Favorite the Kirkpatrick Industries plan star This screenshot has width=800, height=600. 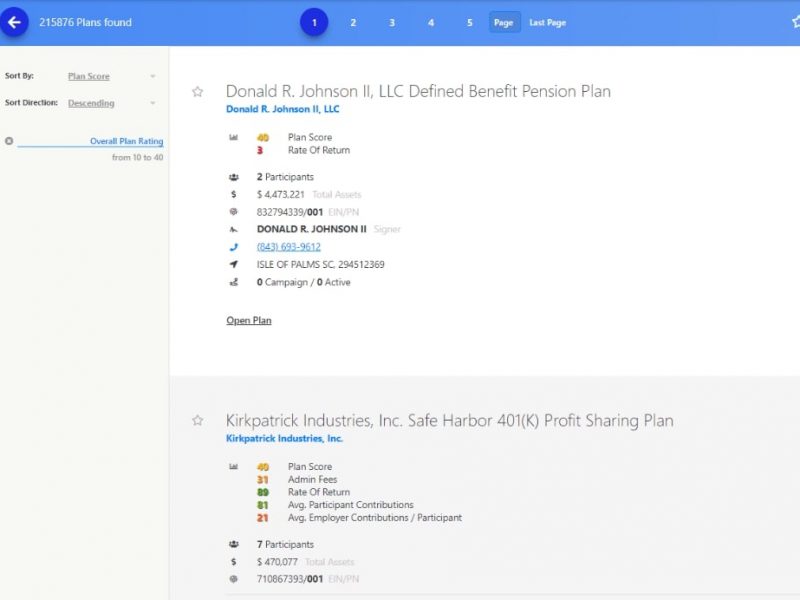point(197,421)
